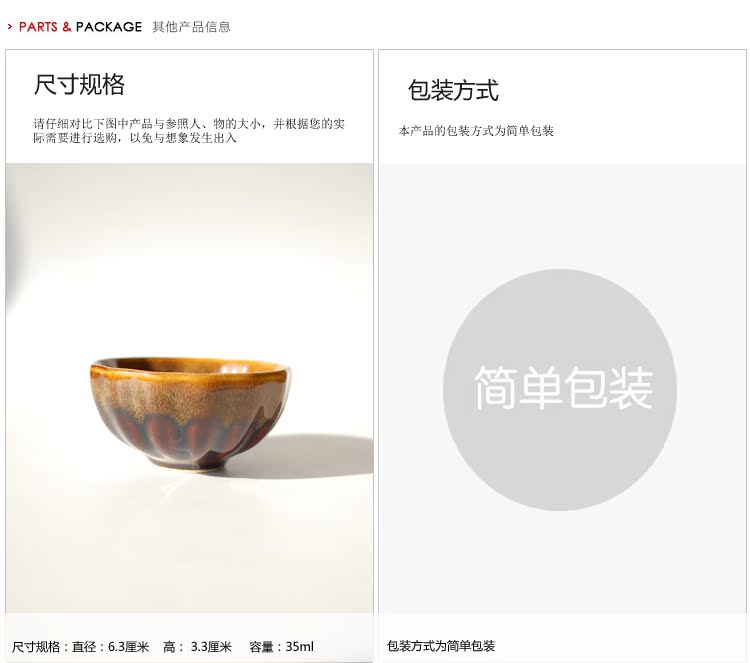Click the 其他产品信息 subtitle text
The height and width of the screenshot is (663, 750).
(191, 27)
